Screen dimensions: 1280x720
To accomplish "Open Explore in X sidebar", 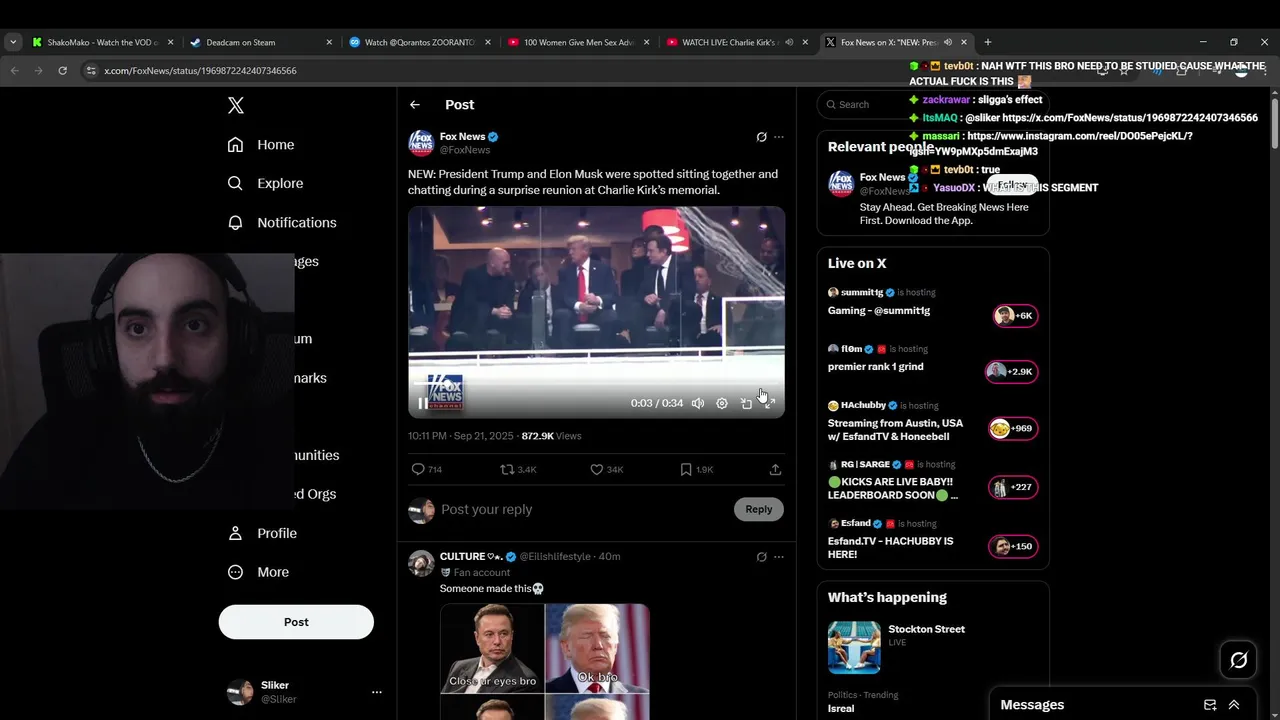I will [x=265, y=183].
